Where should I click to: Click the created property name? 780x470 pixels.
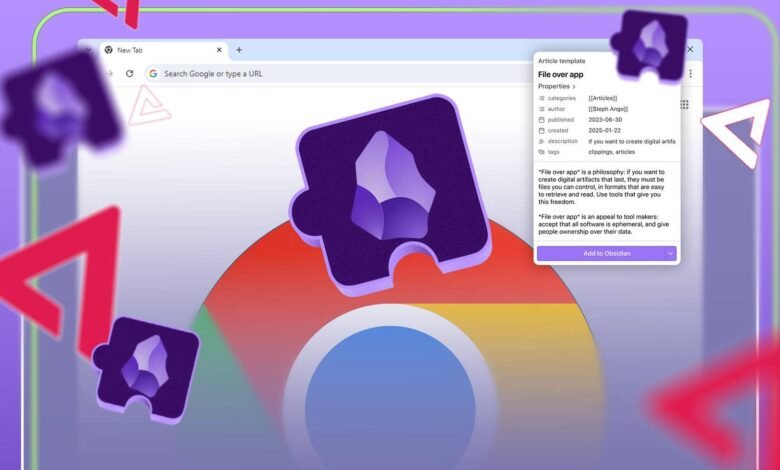558,130
